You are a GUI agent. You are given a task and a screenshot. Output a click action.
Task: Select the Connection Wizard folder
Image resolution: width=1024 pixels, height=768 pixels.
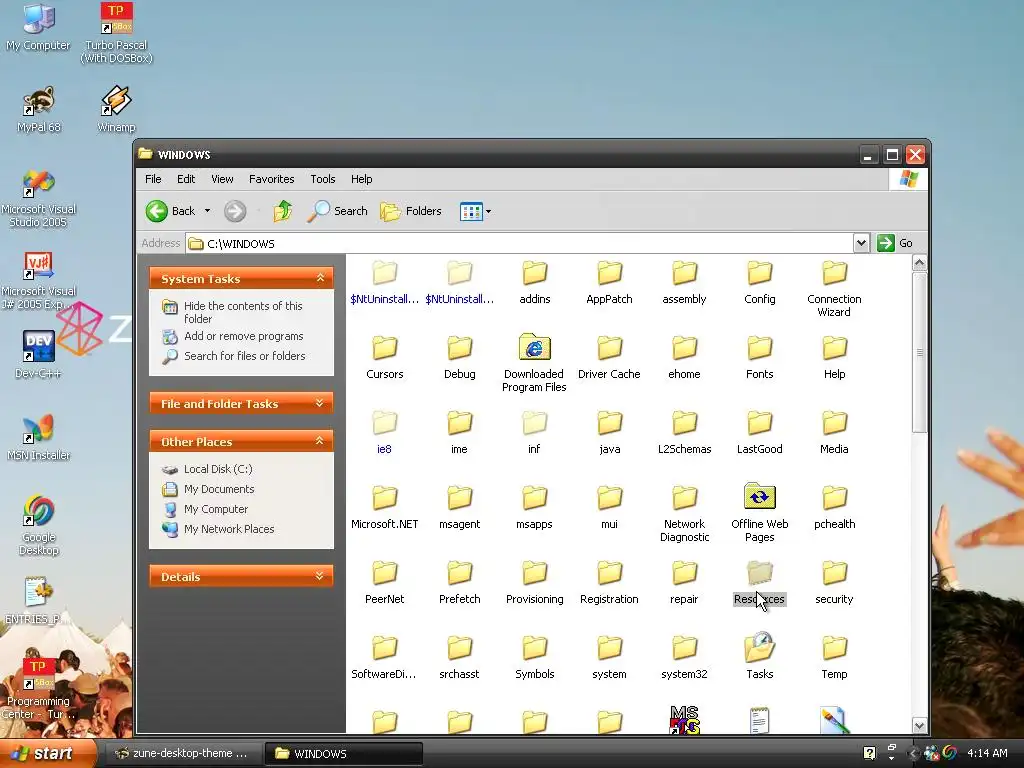pos(834,289)
